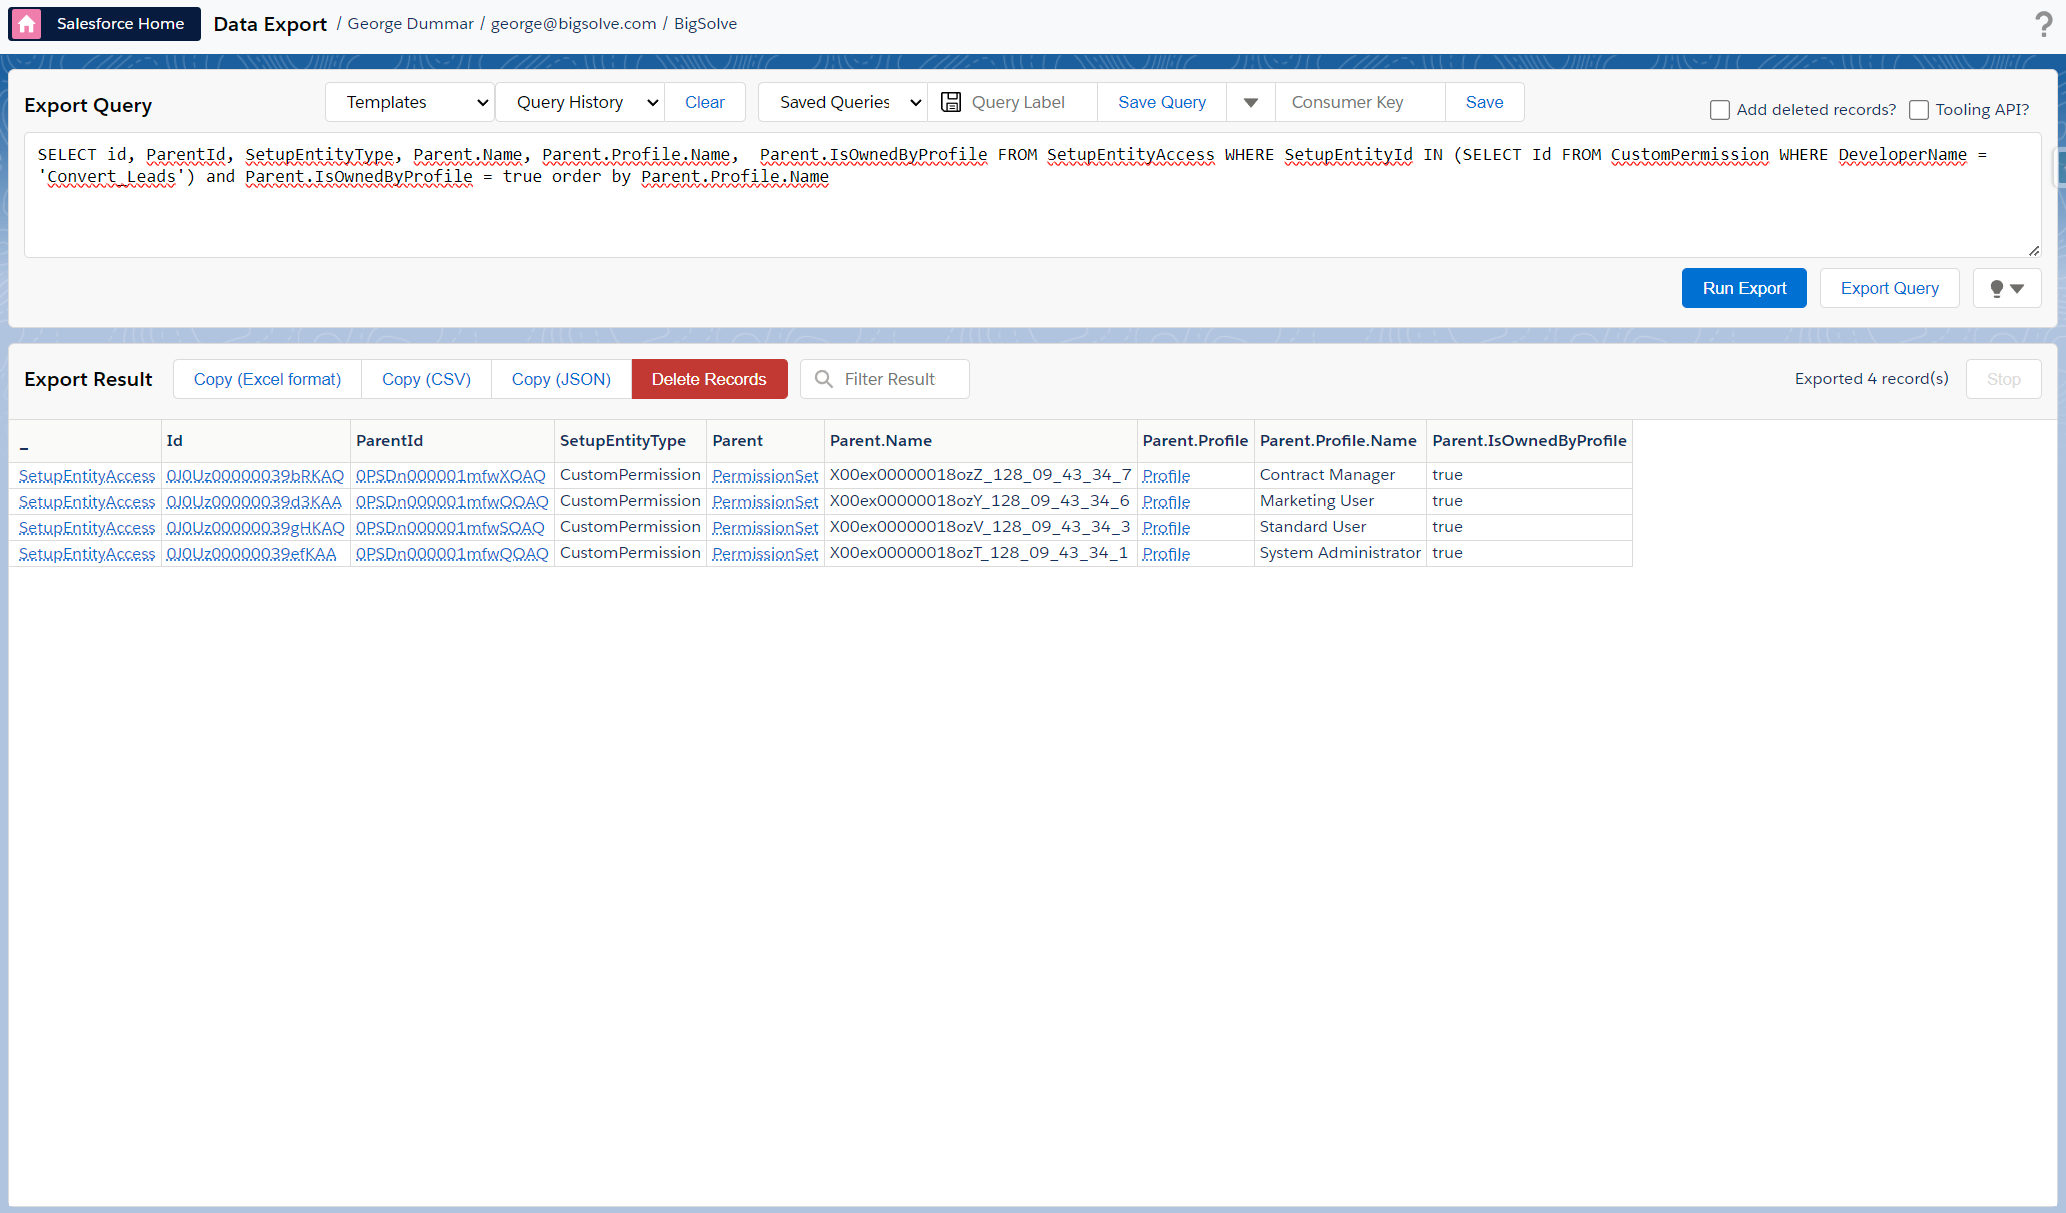This screenshot has height=1213, width=2066.
Task: Expand the Query History dropdown
Action: (580, 102)
